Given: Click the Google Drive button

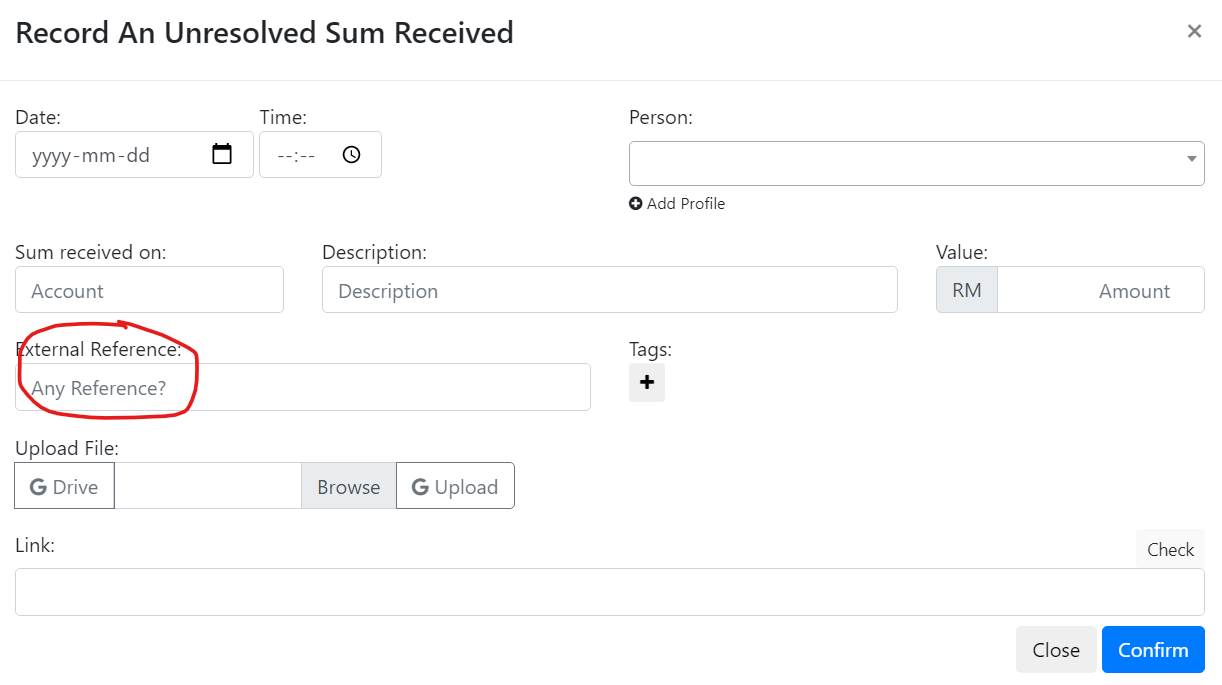Looking at the screenshot, I should [x=64, y=486].
